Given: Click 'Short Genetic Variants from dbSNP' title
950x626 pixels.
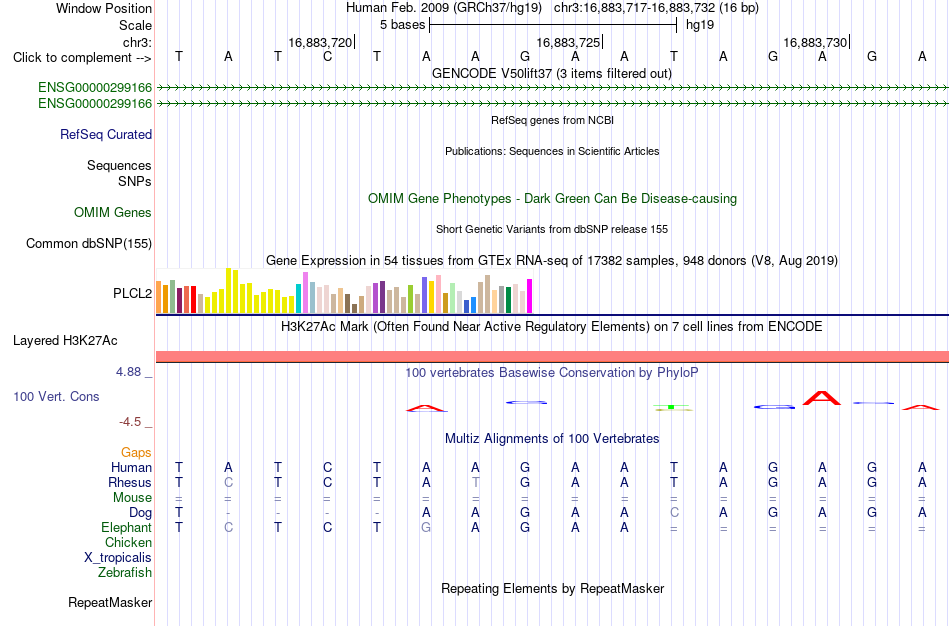Looking at the screenshot, I should click(552, 229).
